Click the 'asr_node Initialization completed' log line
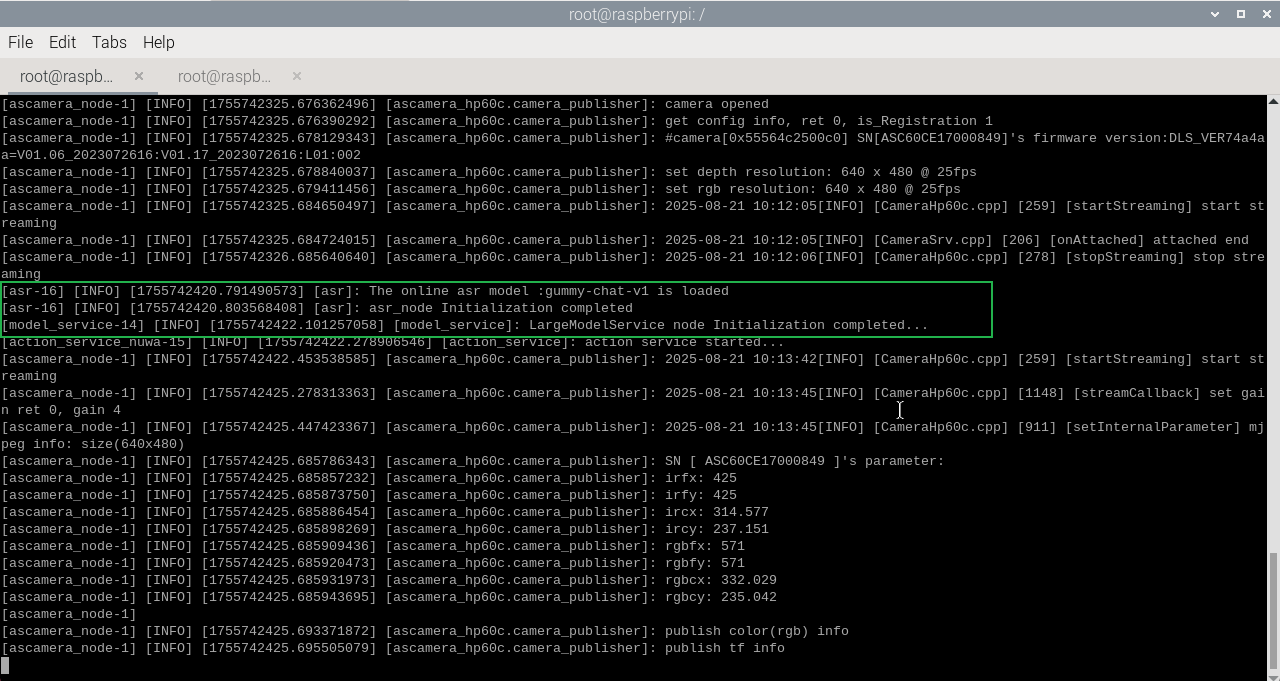Image resolution: width=1280 pixels, height=681 pixels. [x=500, y=308]
